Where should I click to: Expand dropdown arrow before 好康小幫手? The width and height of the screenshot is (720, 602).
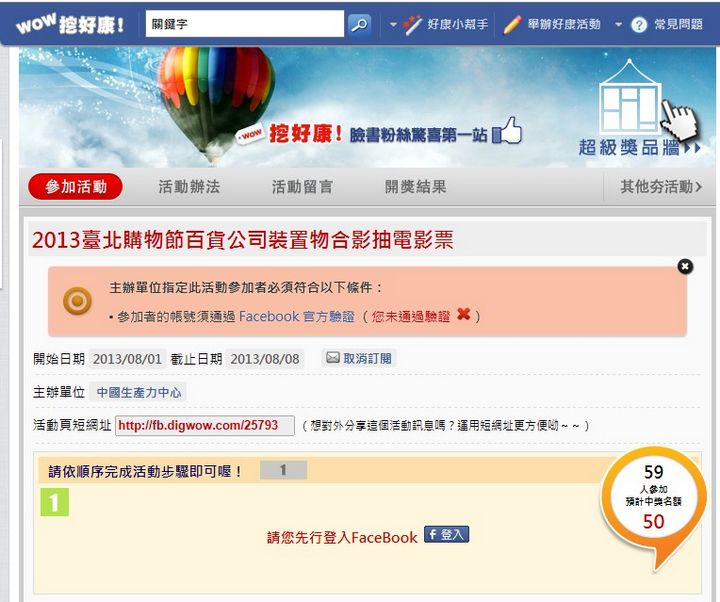393,24
